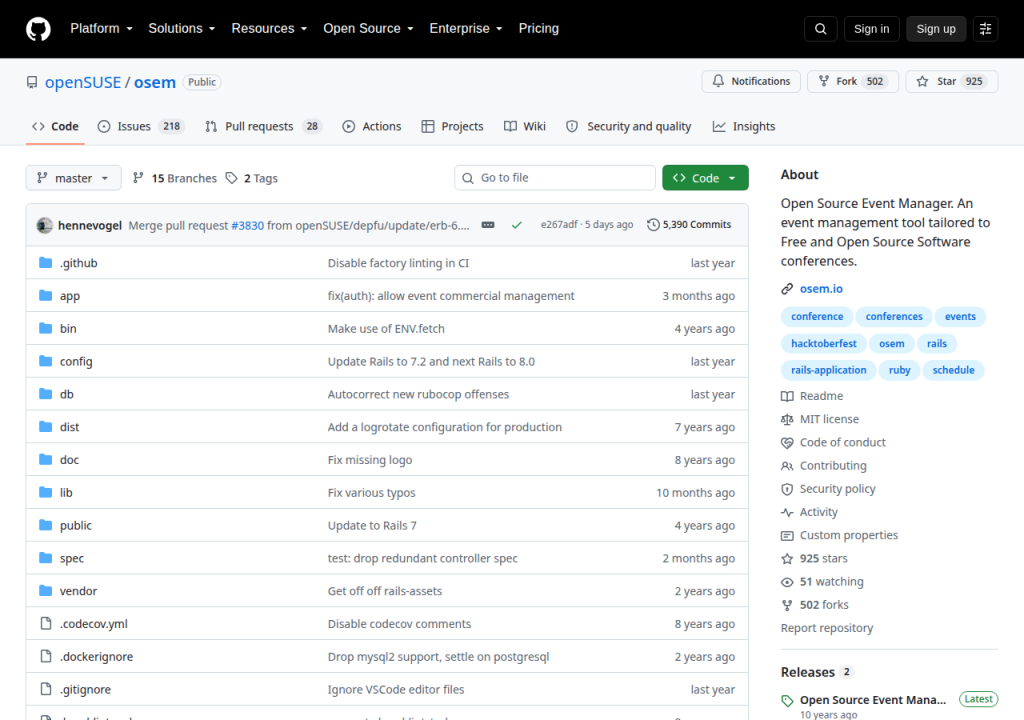Switch to the Projects tab
Viewport: 1024px width, 720px height.
click(x=453, y=126)
